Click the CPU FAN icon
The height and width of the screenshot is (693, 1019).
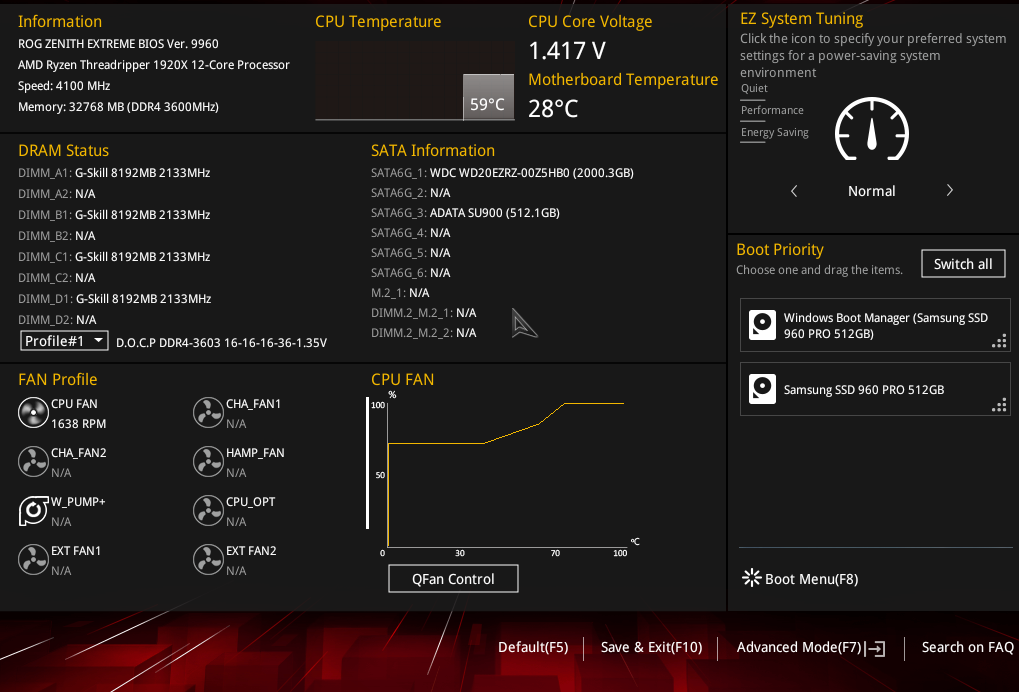pos(33,413)
